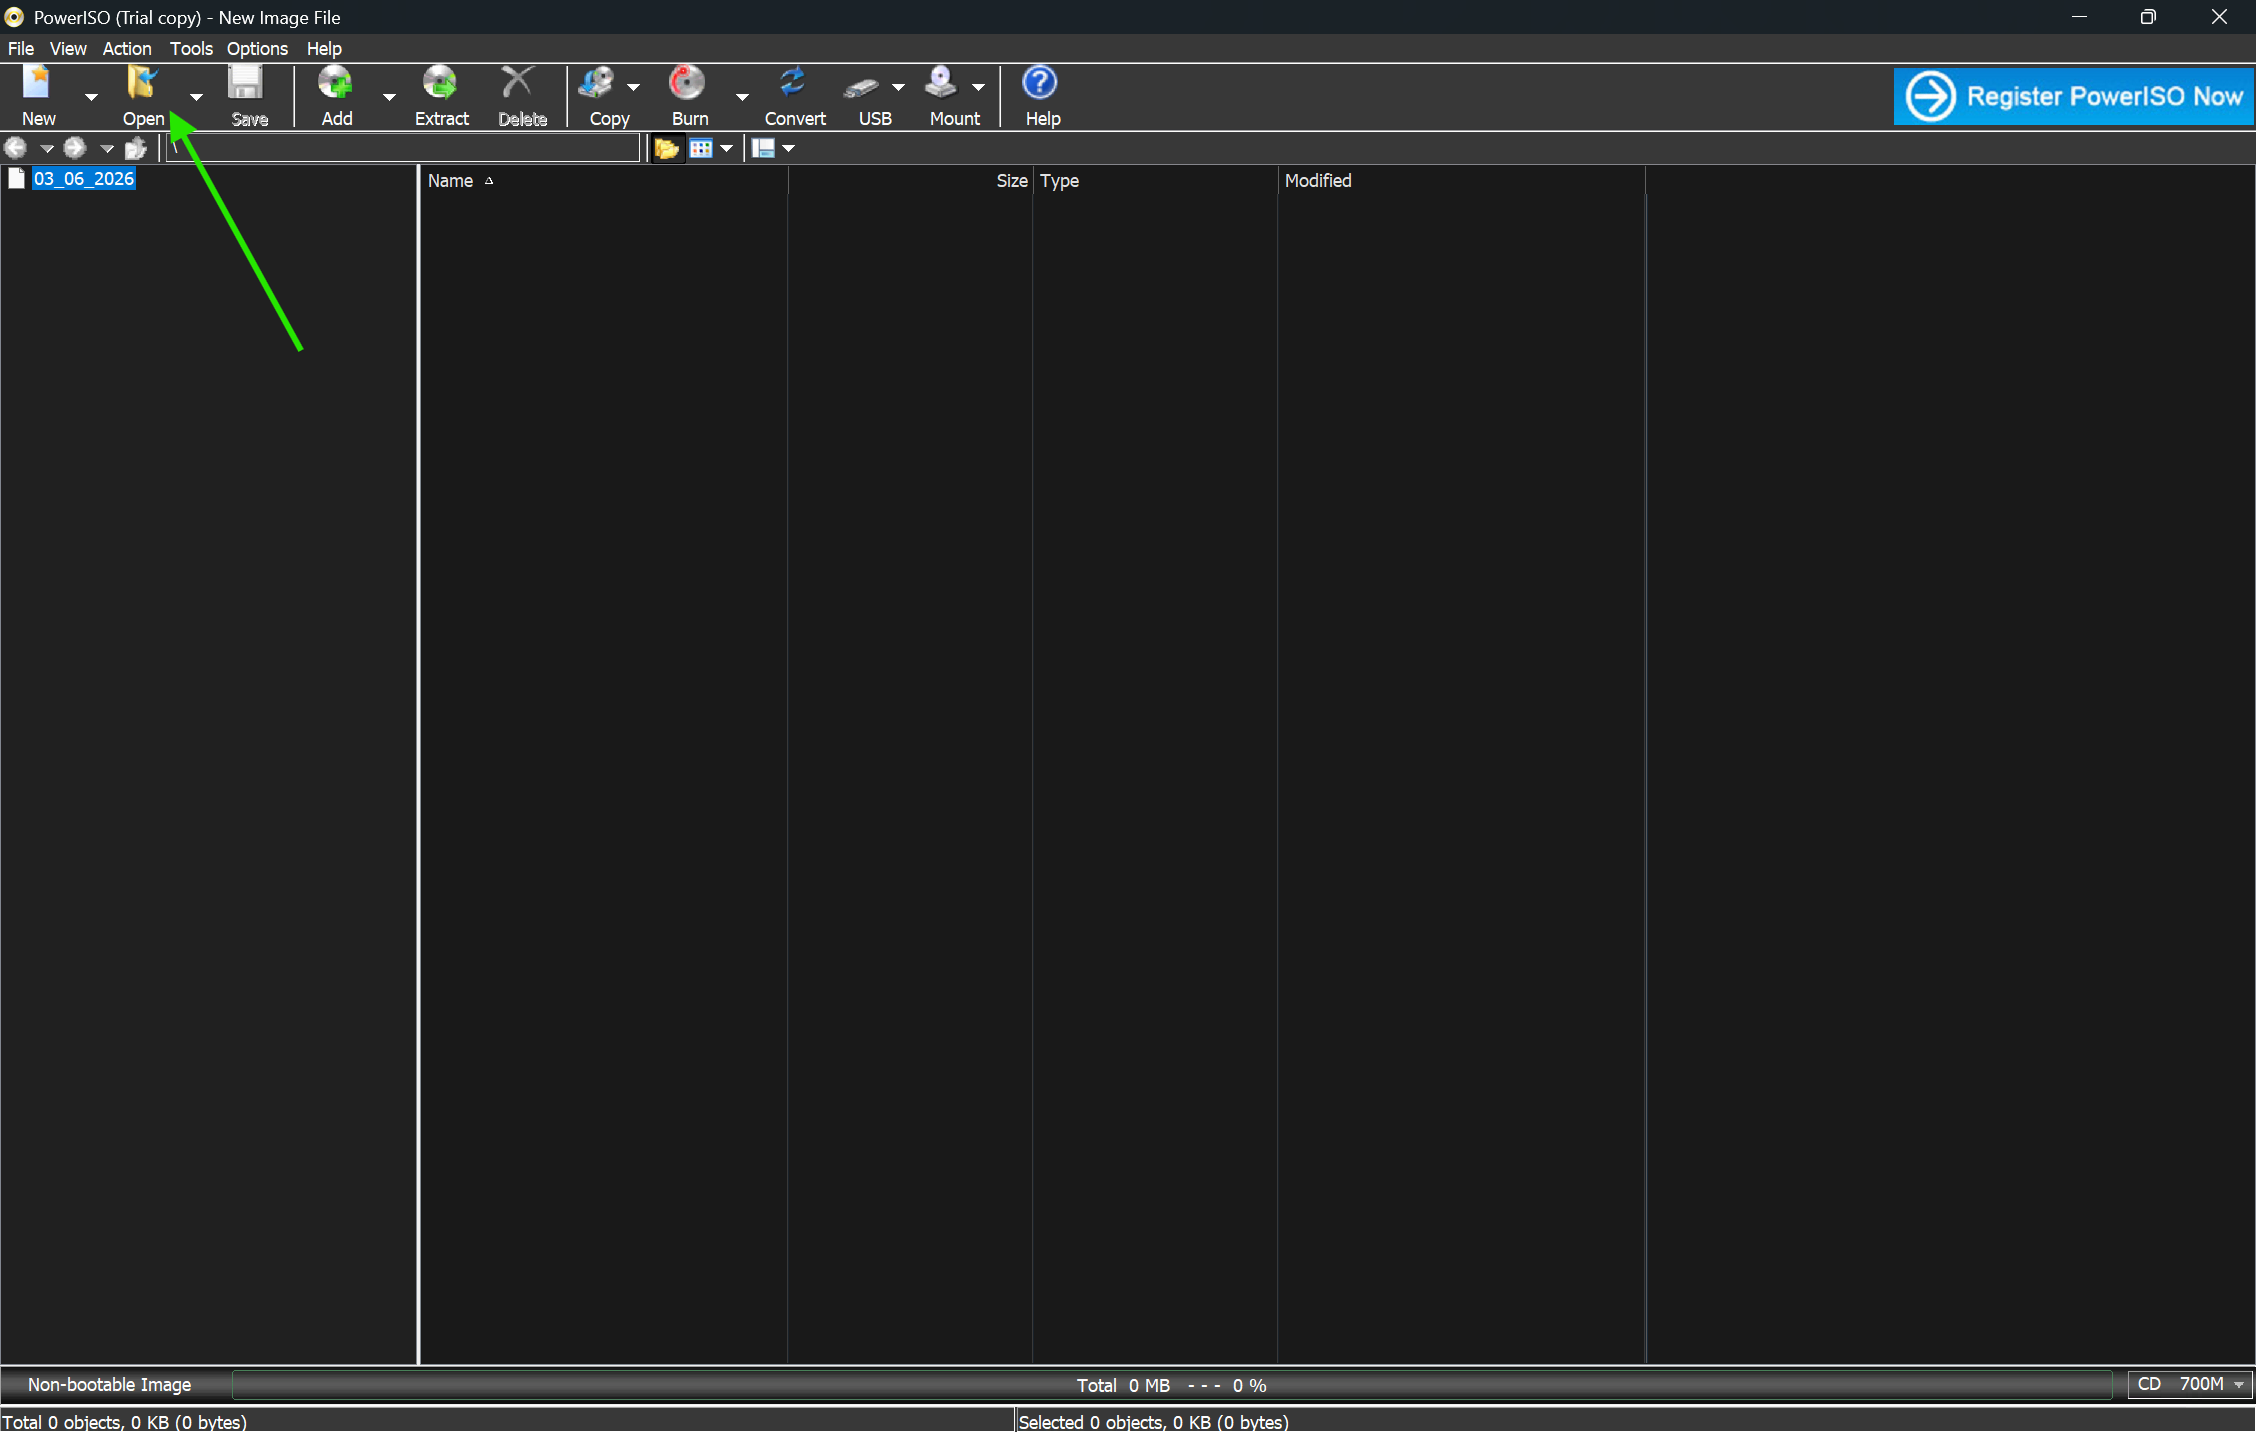
Task: Expand the New button dropdown arrow
Action: pos(91,97)
